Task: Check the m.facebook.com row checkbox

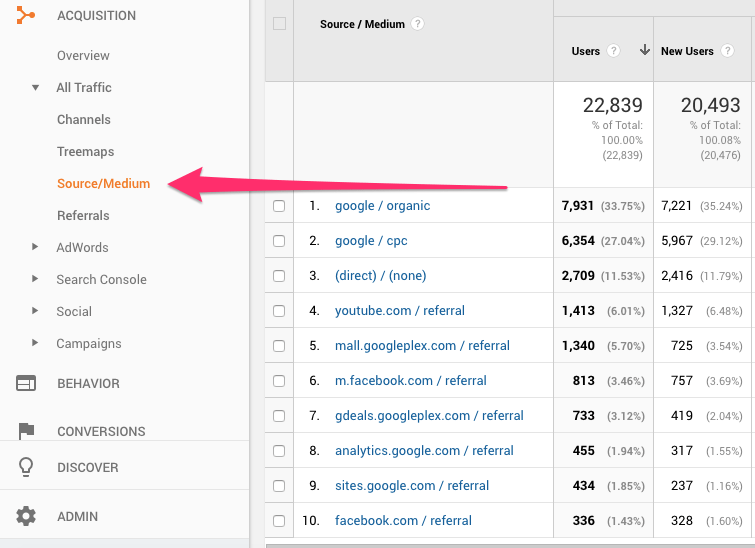Action: [x=279, y=381]
